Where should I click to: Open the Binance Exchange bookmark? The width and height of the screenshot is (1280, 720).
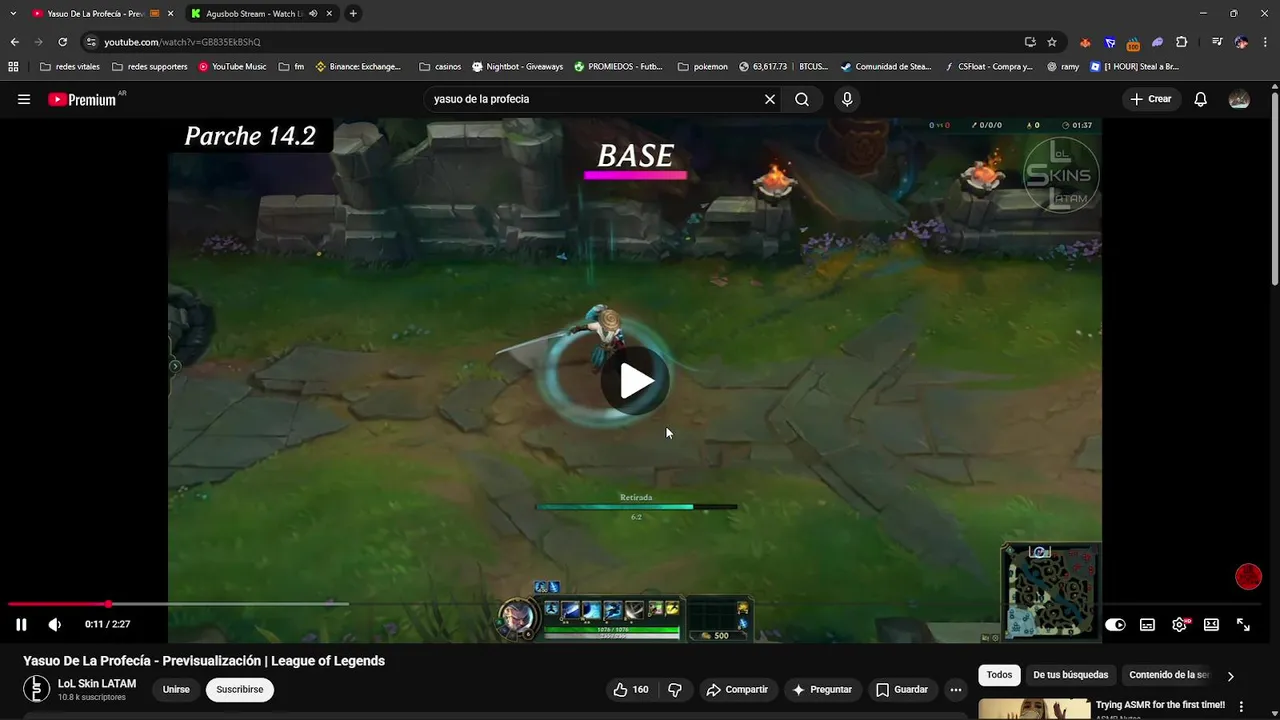coord(358,67)
